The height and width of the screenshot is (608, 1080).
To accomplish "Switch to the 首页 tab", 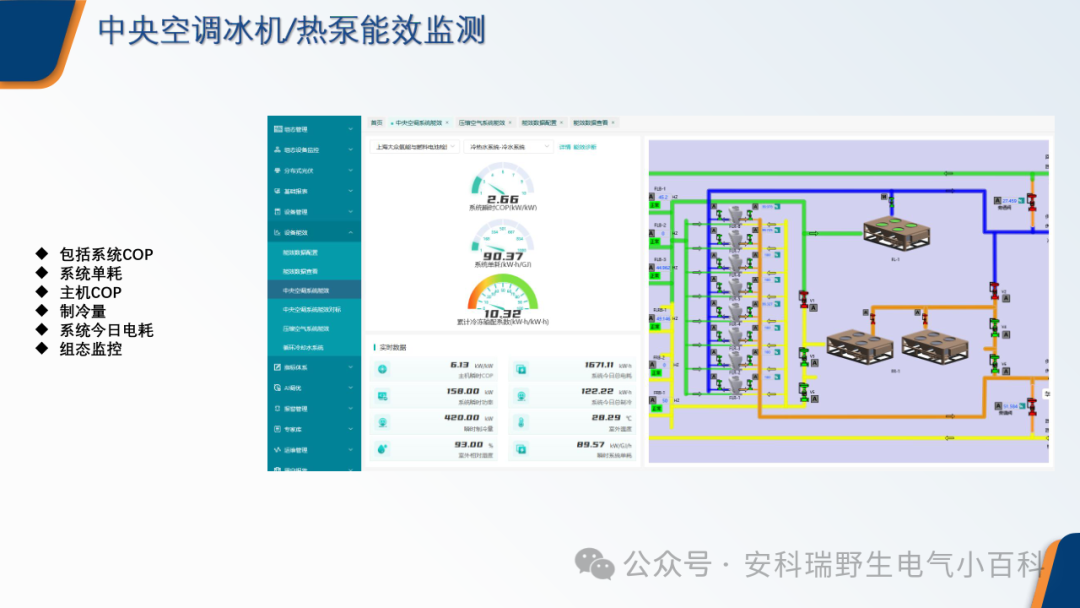I will pos(376,123).
